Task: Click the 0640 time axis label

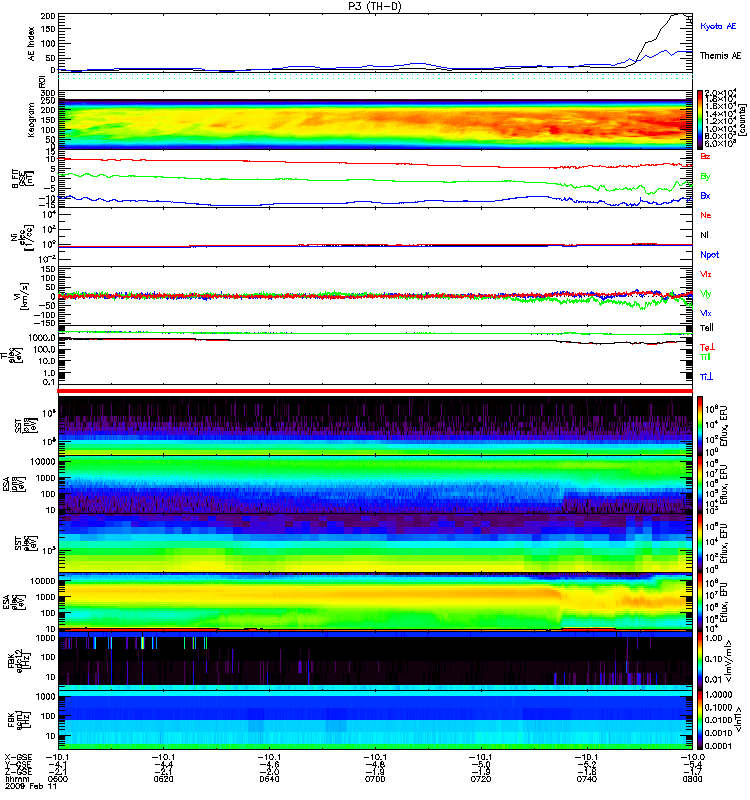Action: pos(269,779)
